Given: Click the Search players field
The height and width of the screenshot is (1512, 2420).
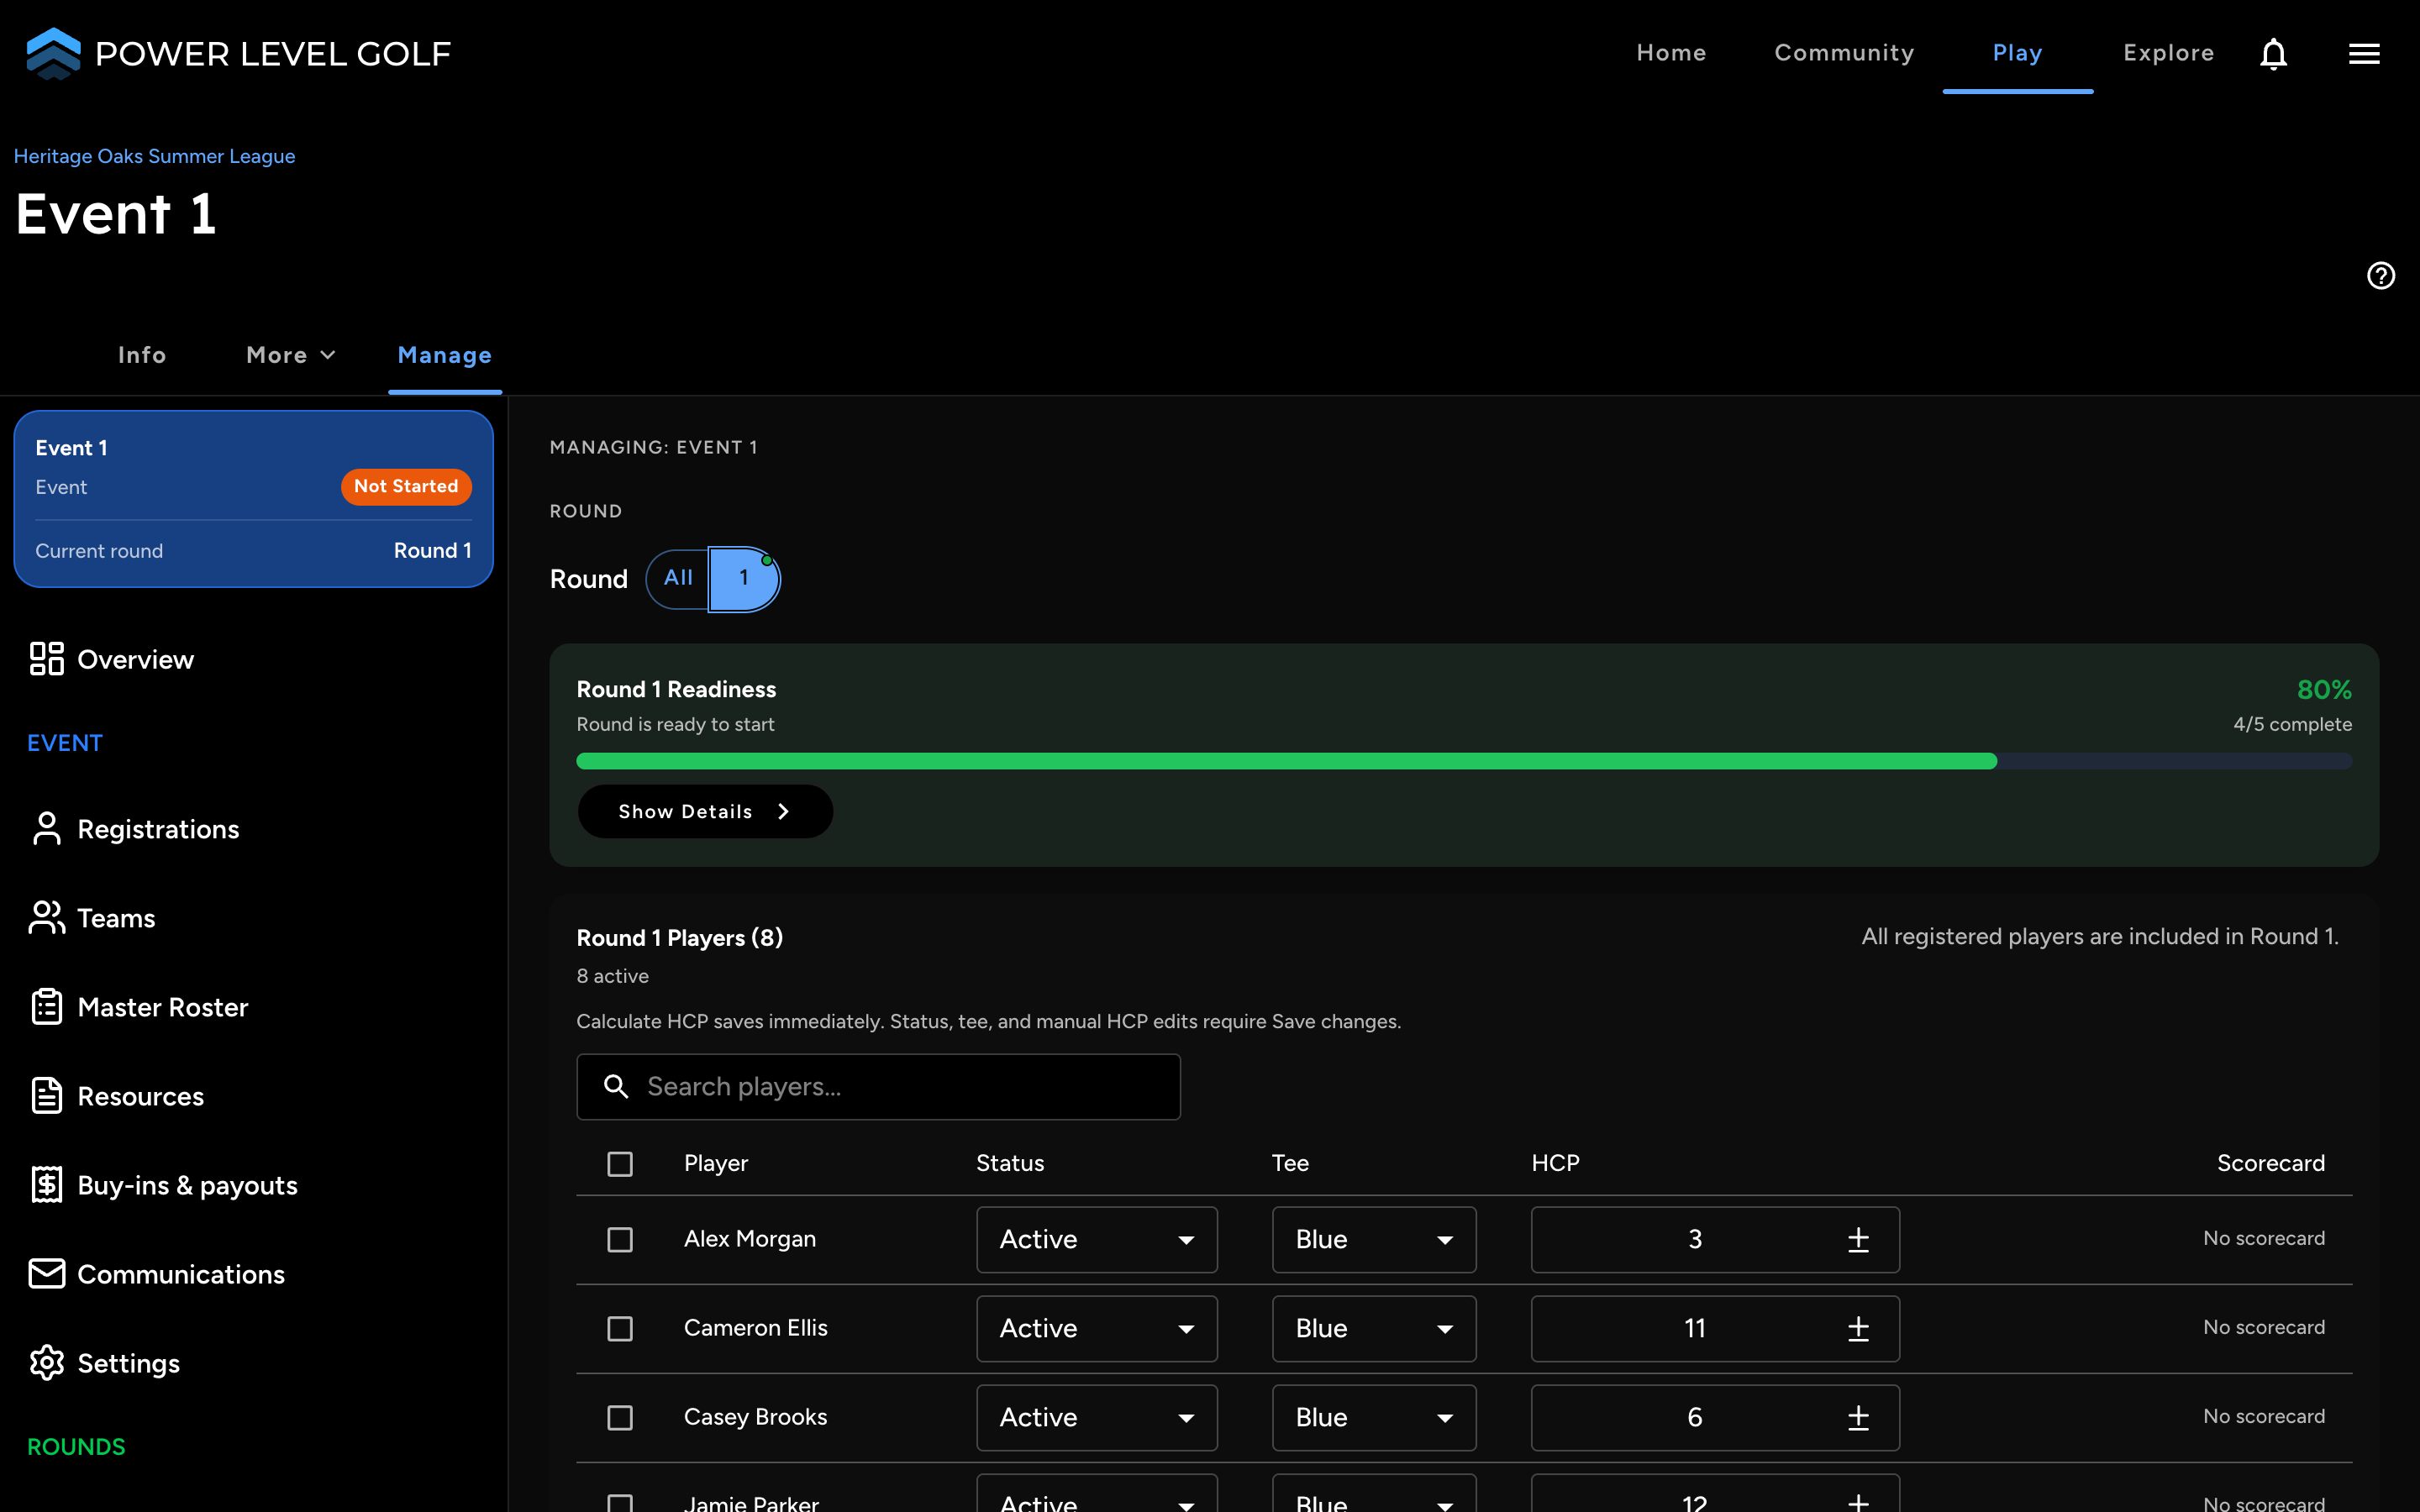Looking at the screenshot, I should [x=878, y=1087].
